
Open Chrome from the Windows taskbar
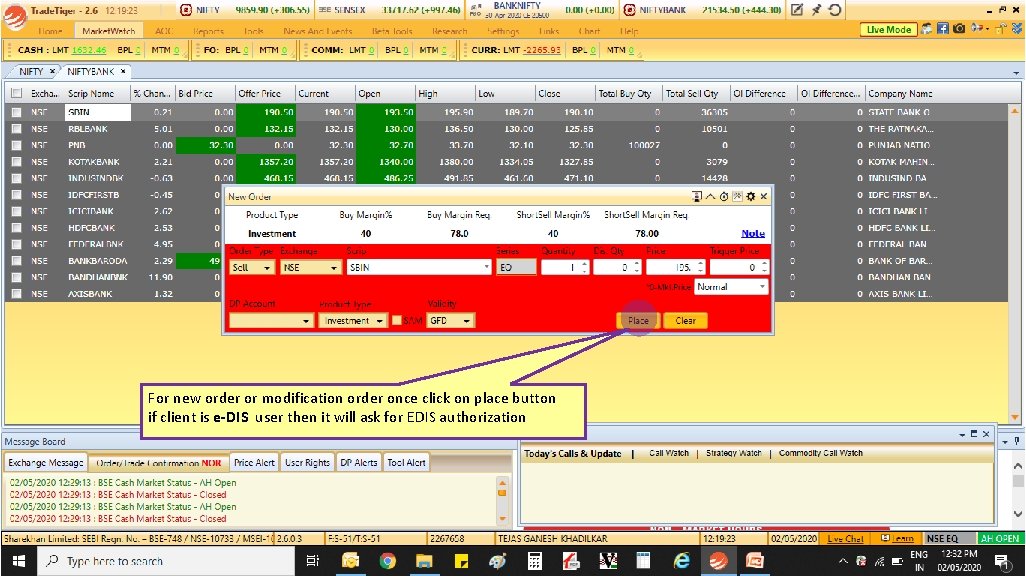(x=387, y=561)
